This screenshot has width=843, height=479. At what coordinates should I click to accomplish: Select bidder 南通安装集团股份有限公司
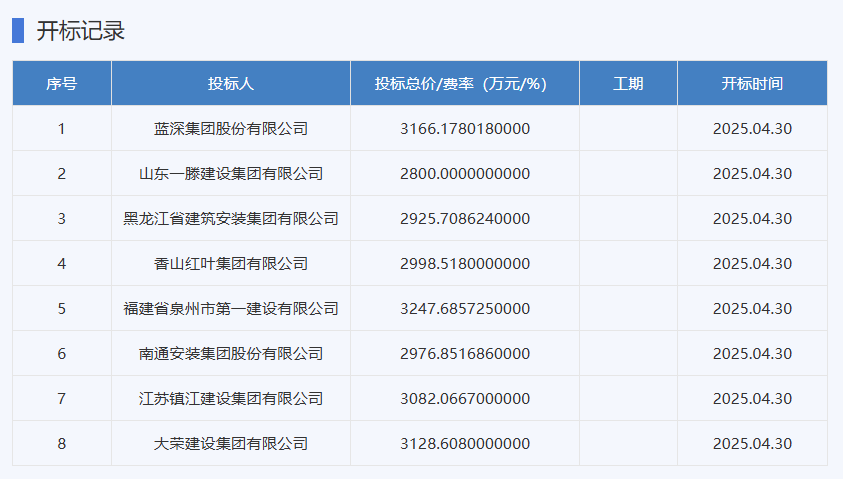pos(231,353)
